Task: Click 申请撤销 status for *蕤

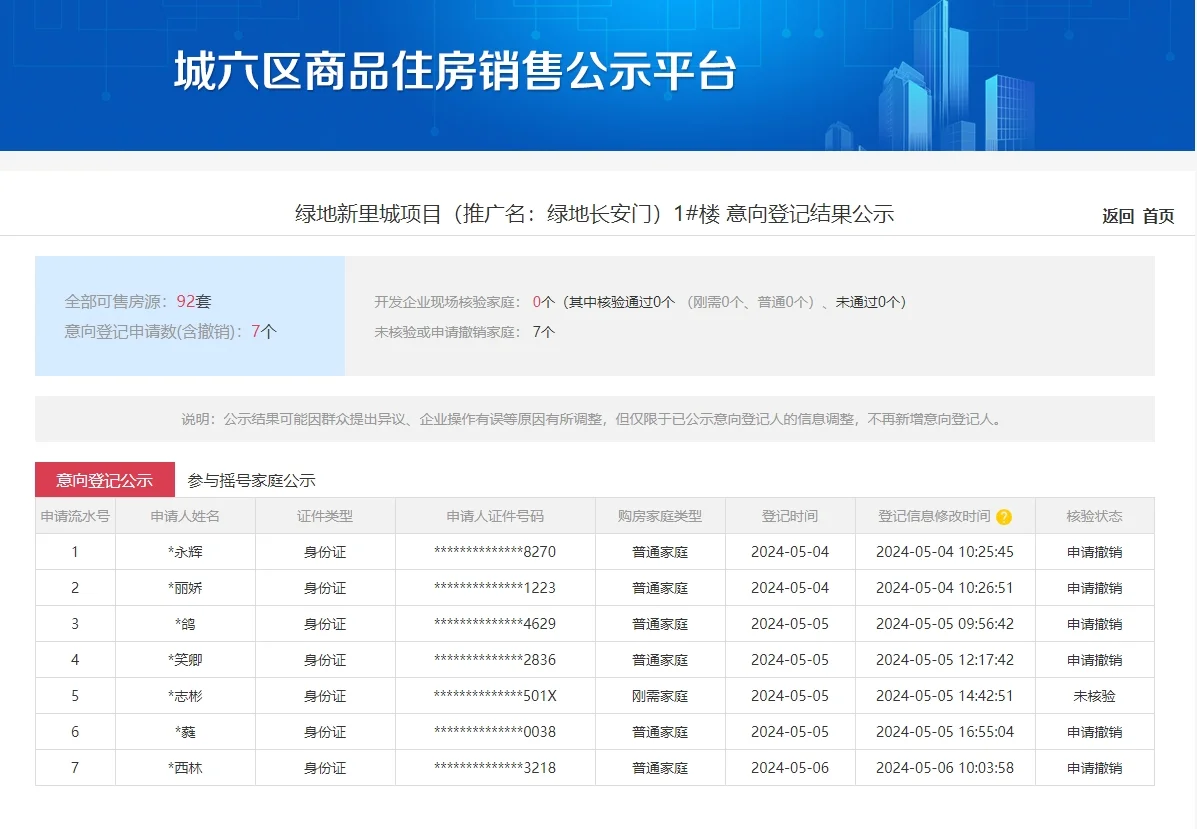Action: tap(1094, 732)
